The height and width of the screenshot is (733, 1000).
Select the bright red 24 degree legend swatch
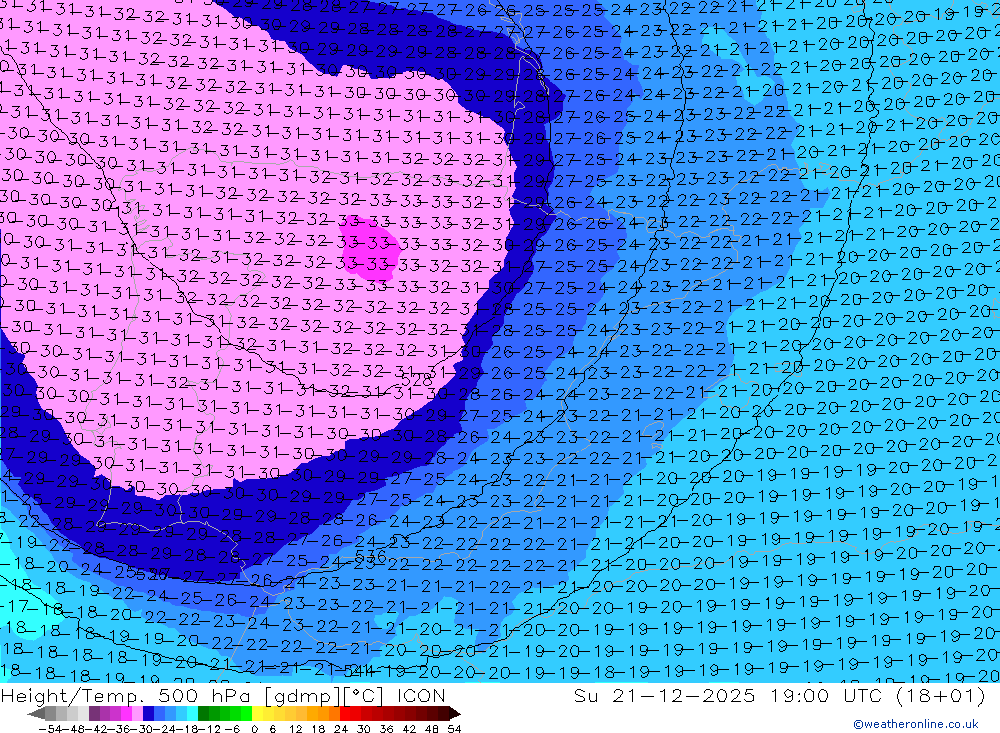[345, 713]
